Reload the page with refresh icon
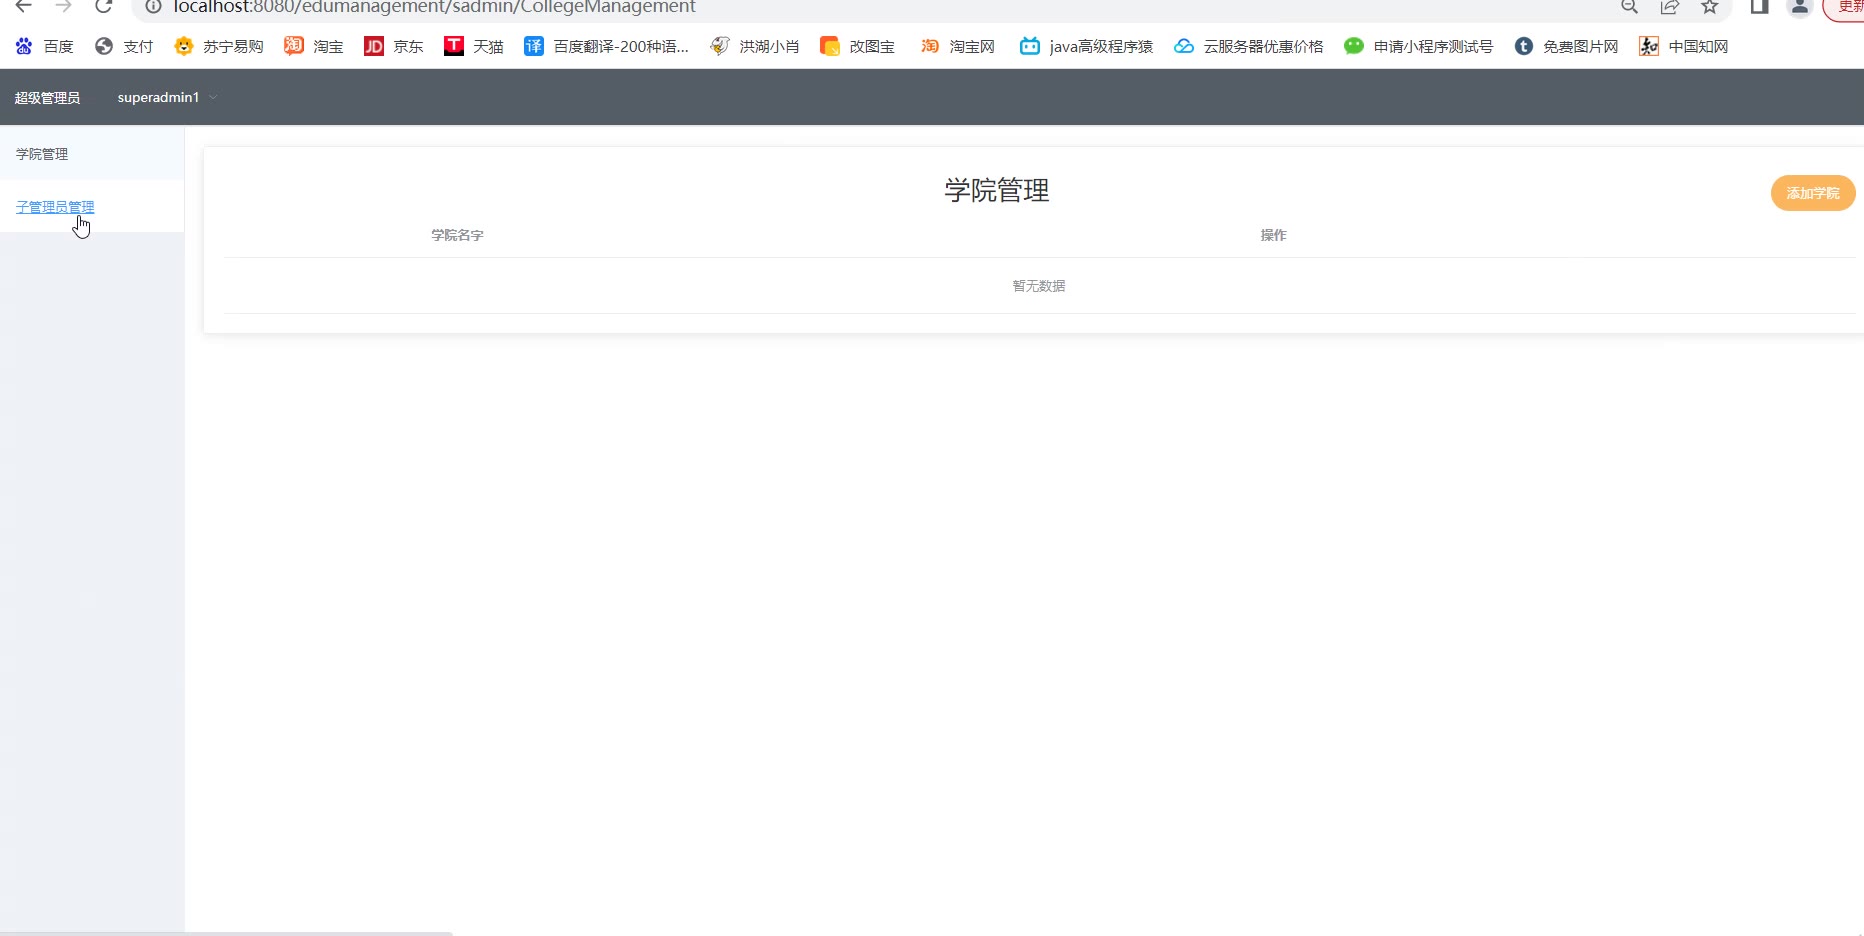Image resolution: width=1864 pixels, height=936 pixels. pos(104,6)
